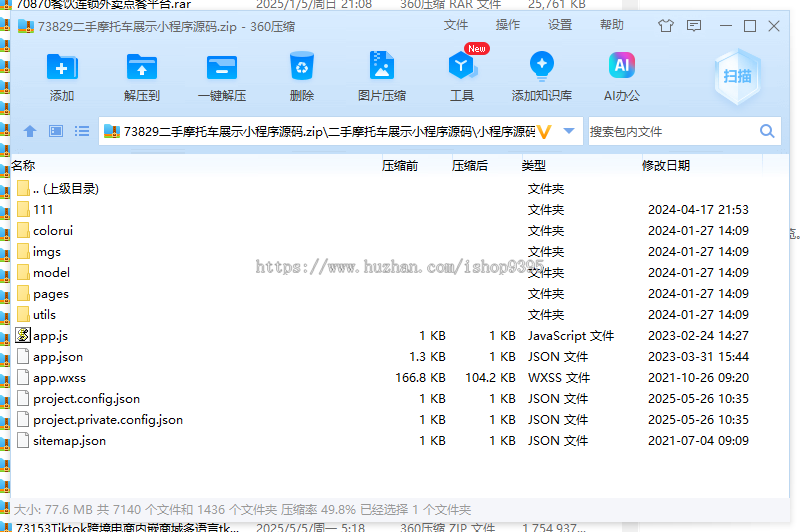Screen dimensions: 800x532
Task: Click the 扫描 (Scan) hexagon button
Action: [737, 77]
